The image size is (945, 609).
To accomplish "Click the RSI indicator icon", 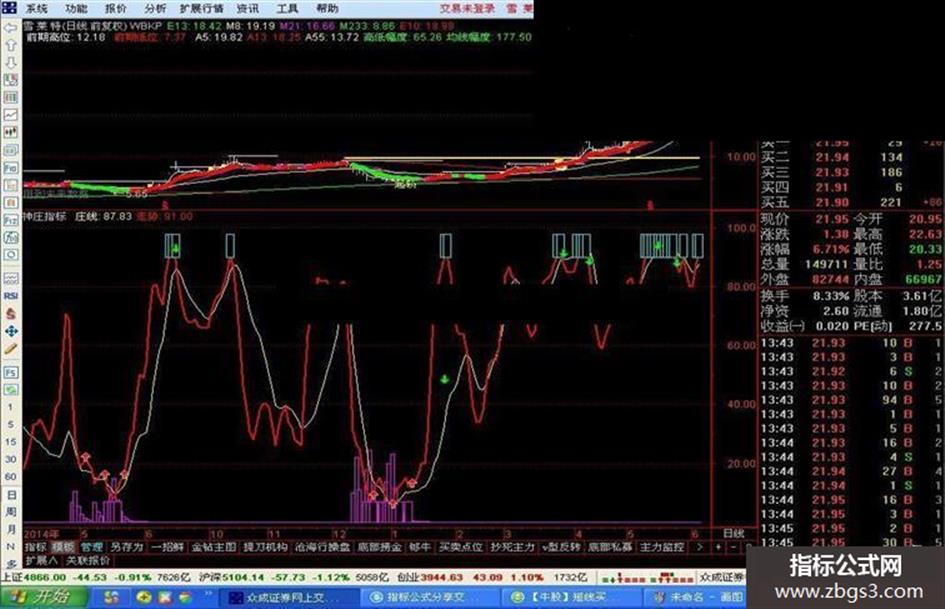I will (10, 296).
